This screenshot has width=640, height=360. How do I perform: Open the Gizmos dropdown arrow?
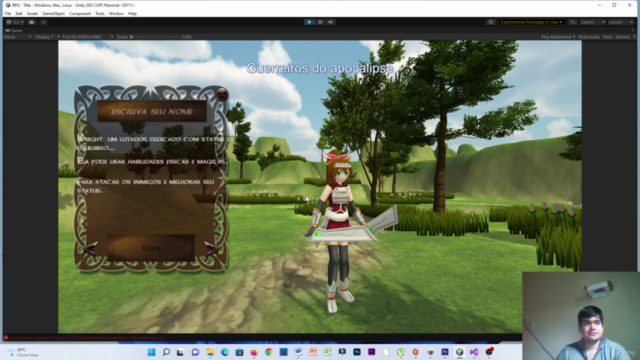click(x=633, y=37)
